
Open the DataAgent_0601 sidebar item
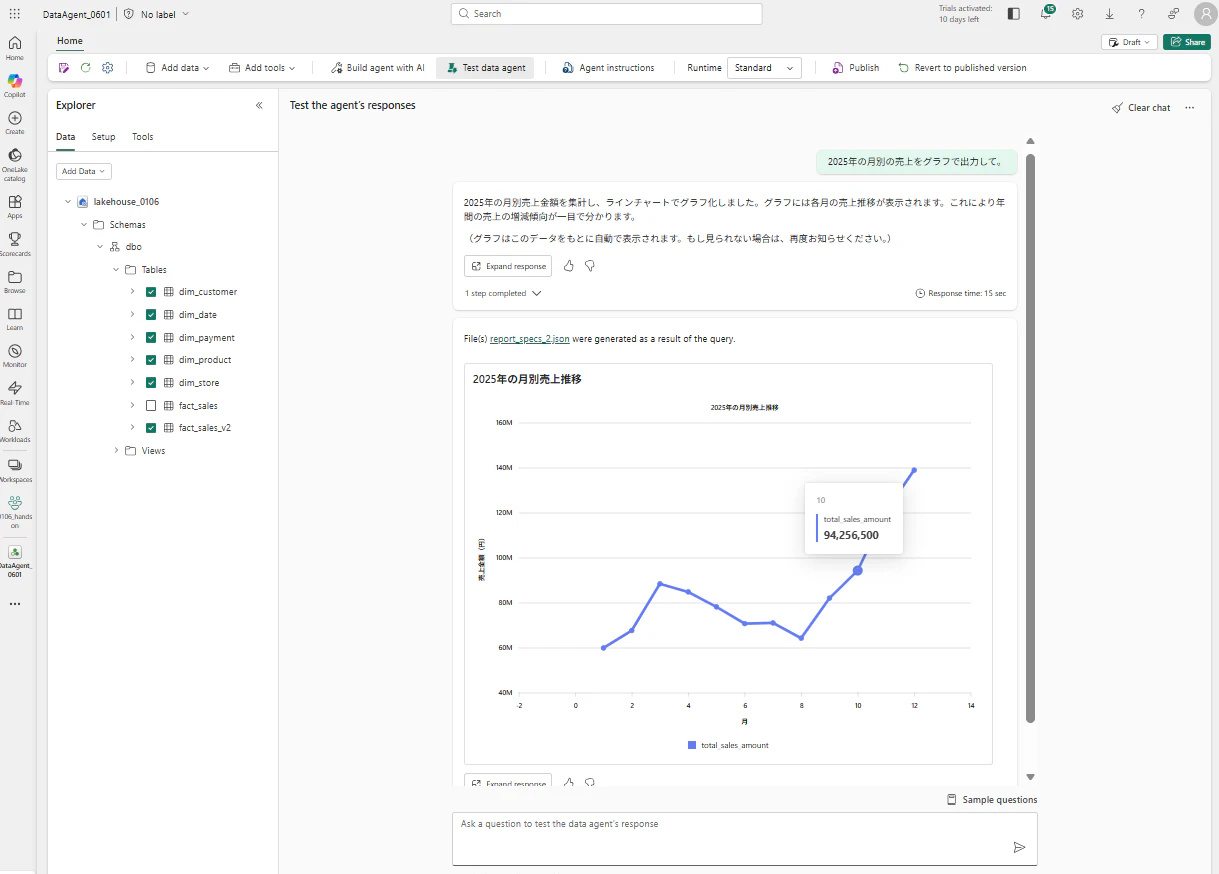coord(15,561)
